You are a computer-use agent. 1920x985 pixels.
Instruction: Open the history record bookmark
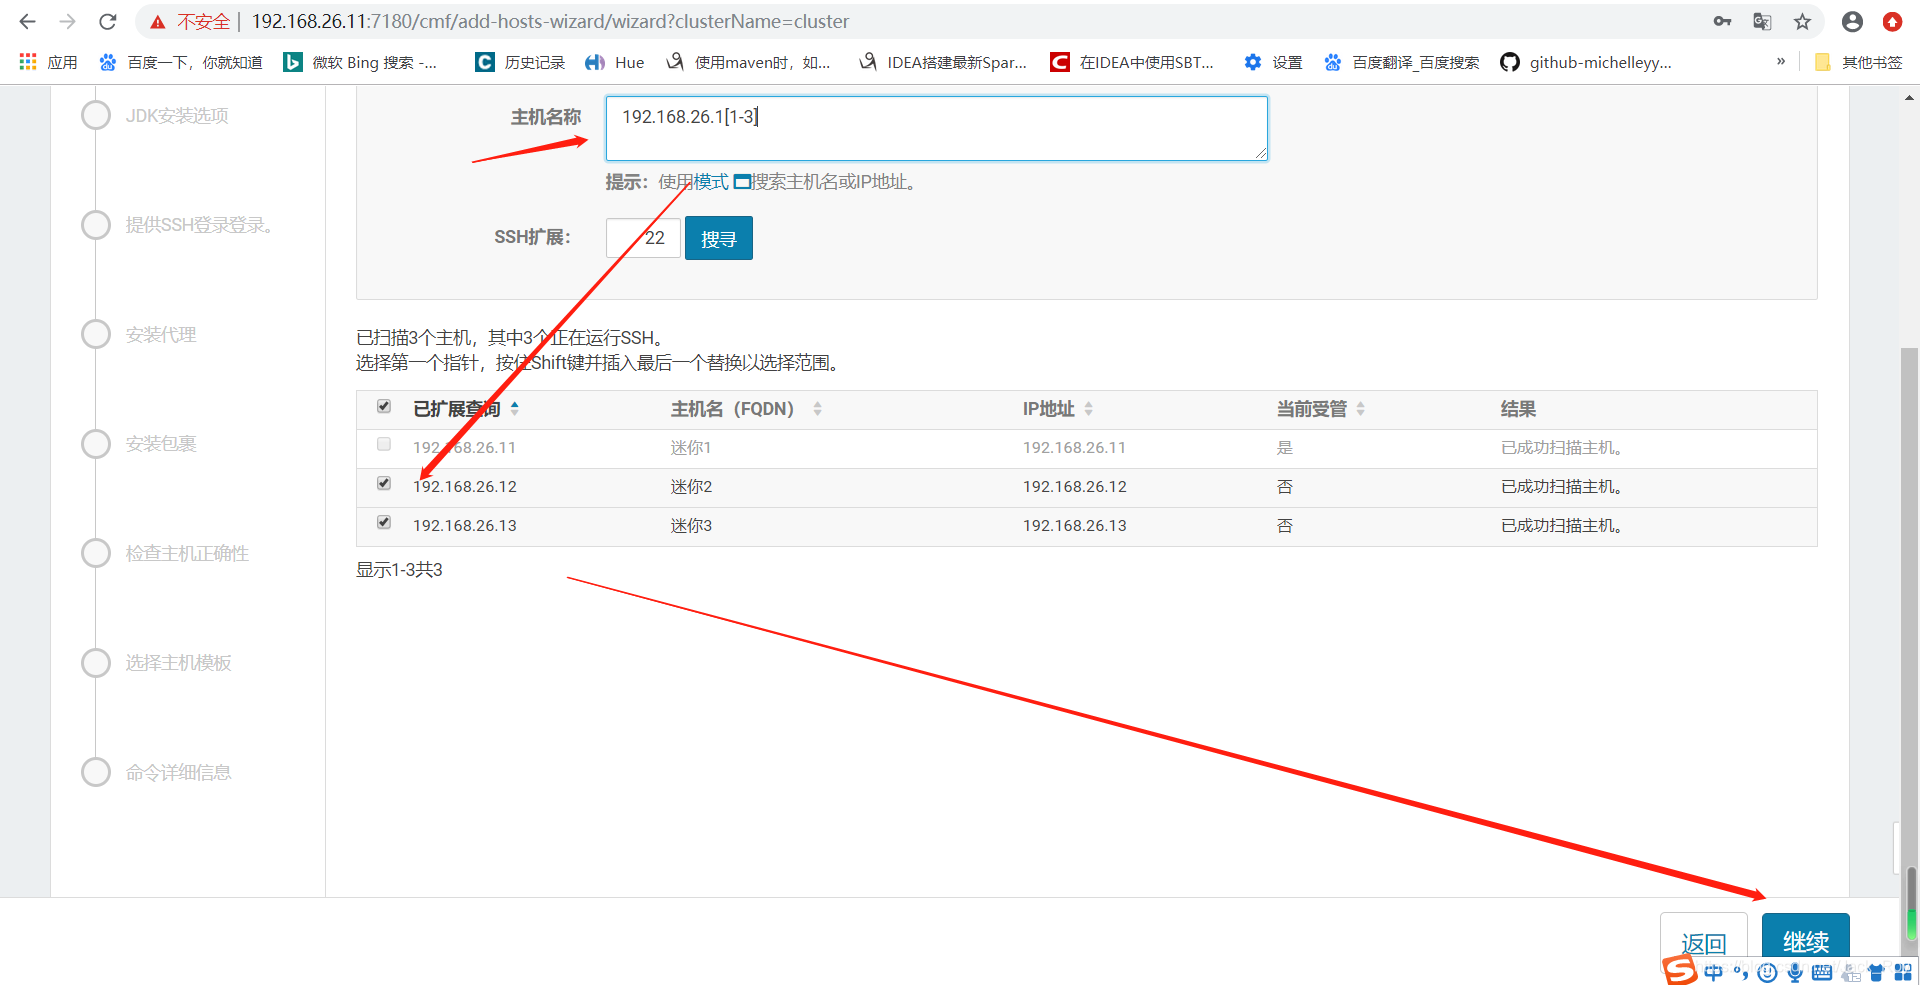pyautogui.click(x=520, y=62)
